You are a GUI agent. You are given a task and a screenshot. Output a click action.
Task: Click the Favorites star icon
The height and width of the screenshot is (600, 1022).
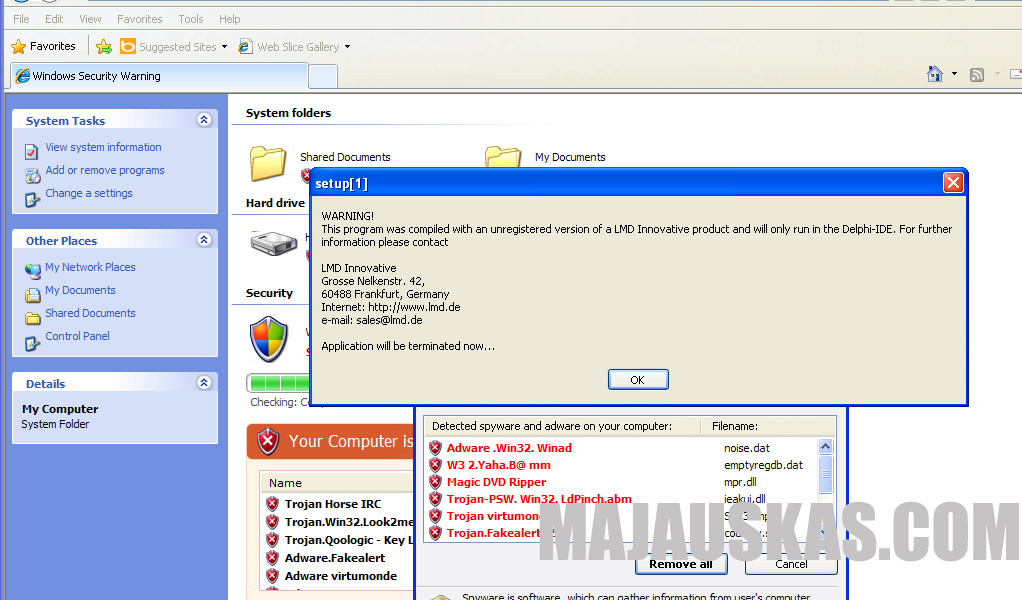point(19,46)
